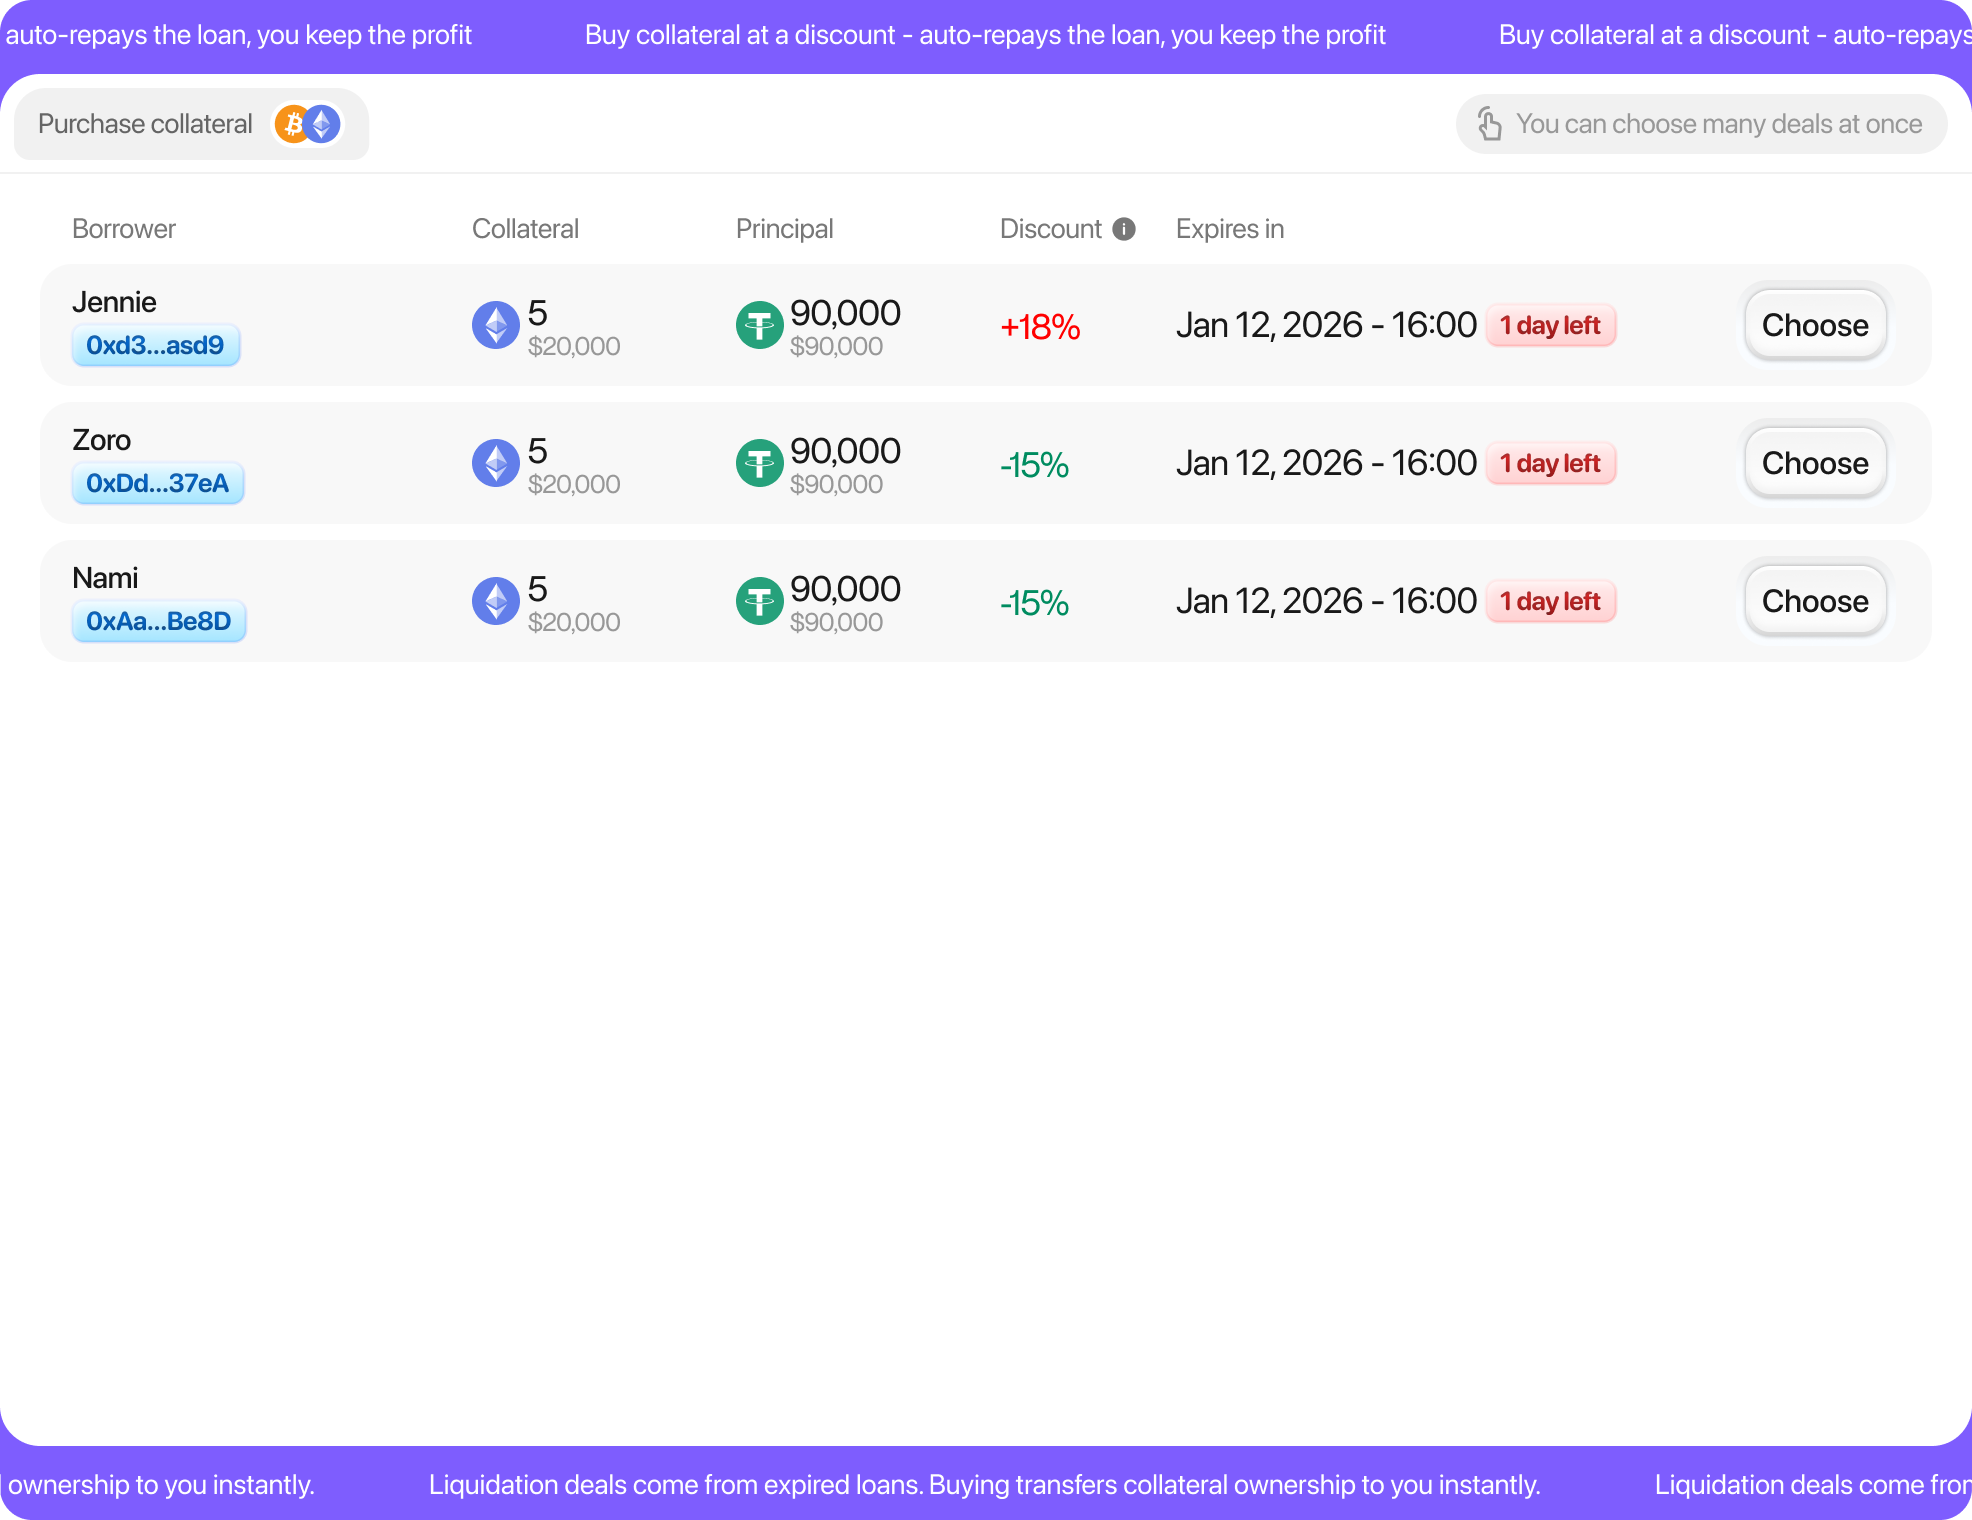
Task: Click the 1 day left badge for Jennie
Action: [1551, 325]
